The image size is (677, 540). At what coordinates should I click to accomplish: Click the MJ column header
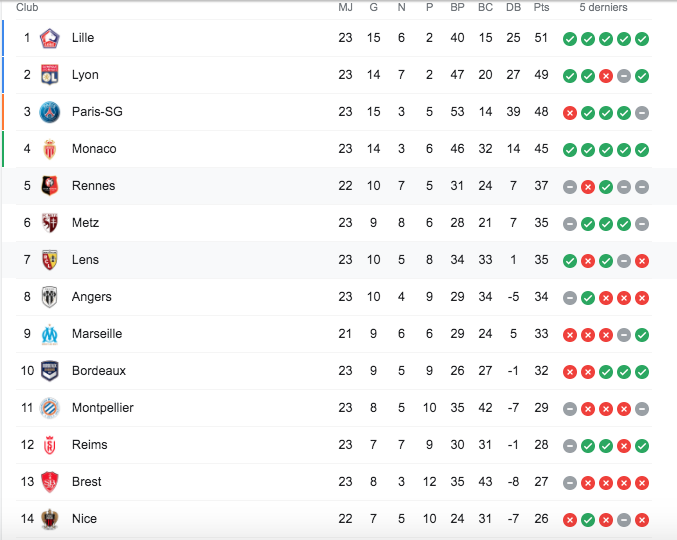coord(346,8)
